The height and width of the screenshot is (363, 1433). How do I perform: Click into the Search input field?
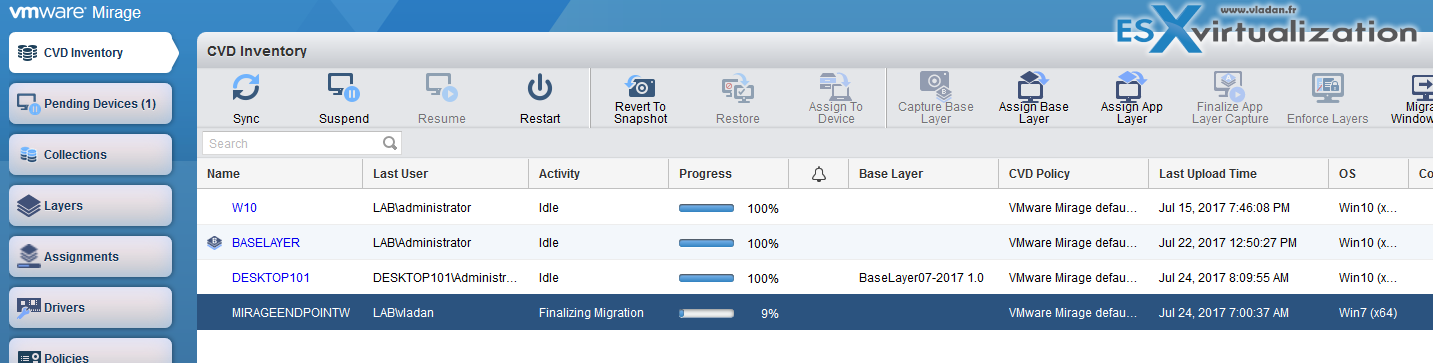click(x=292, y=143)
